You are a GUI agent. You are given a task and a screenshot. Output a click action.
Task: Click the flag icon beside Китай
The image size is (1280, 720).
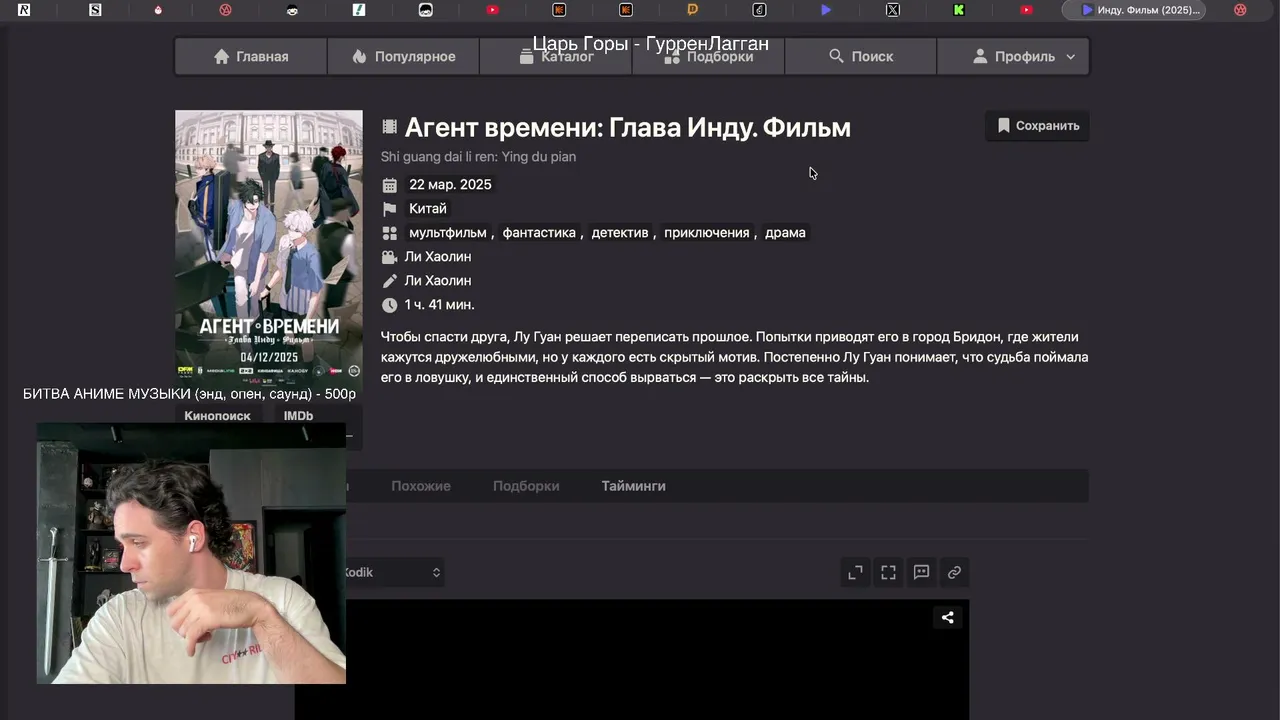click(389, 209)
